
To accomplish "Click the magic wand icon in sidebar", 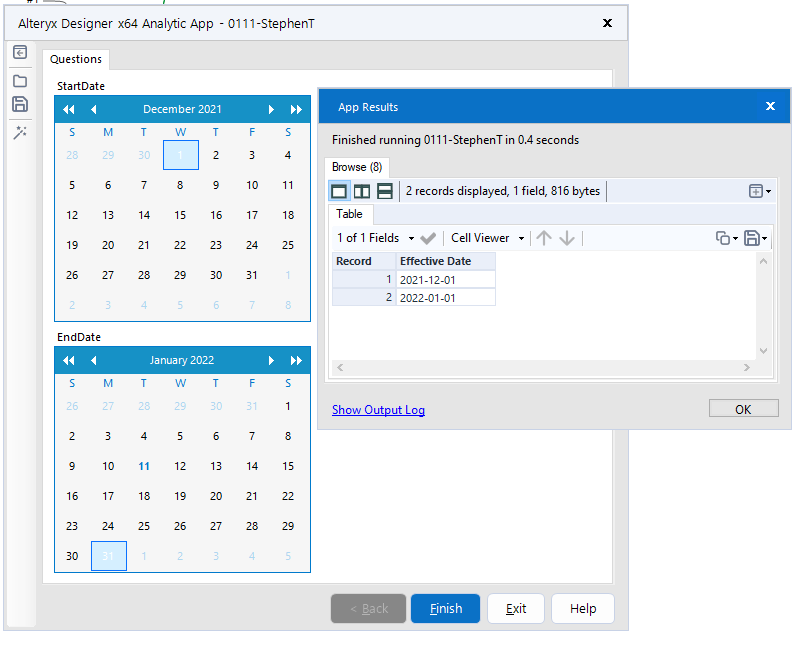I will pos(20,132).
